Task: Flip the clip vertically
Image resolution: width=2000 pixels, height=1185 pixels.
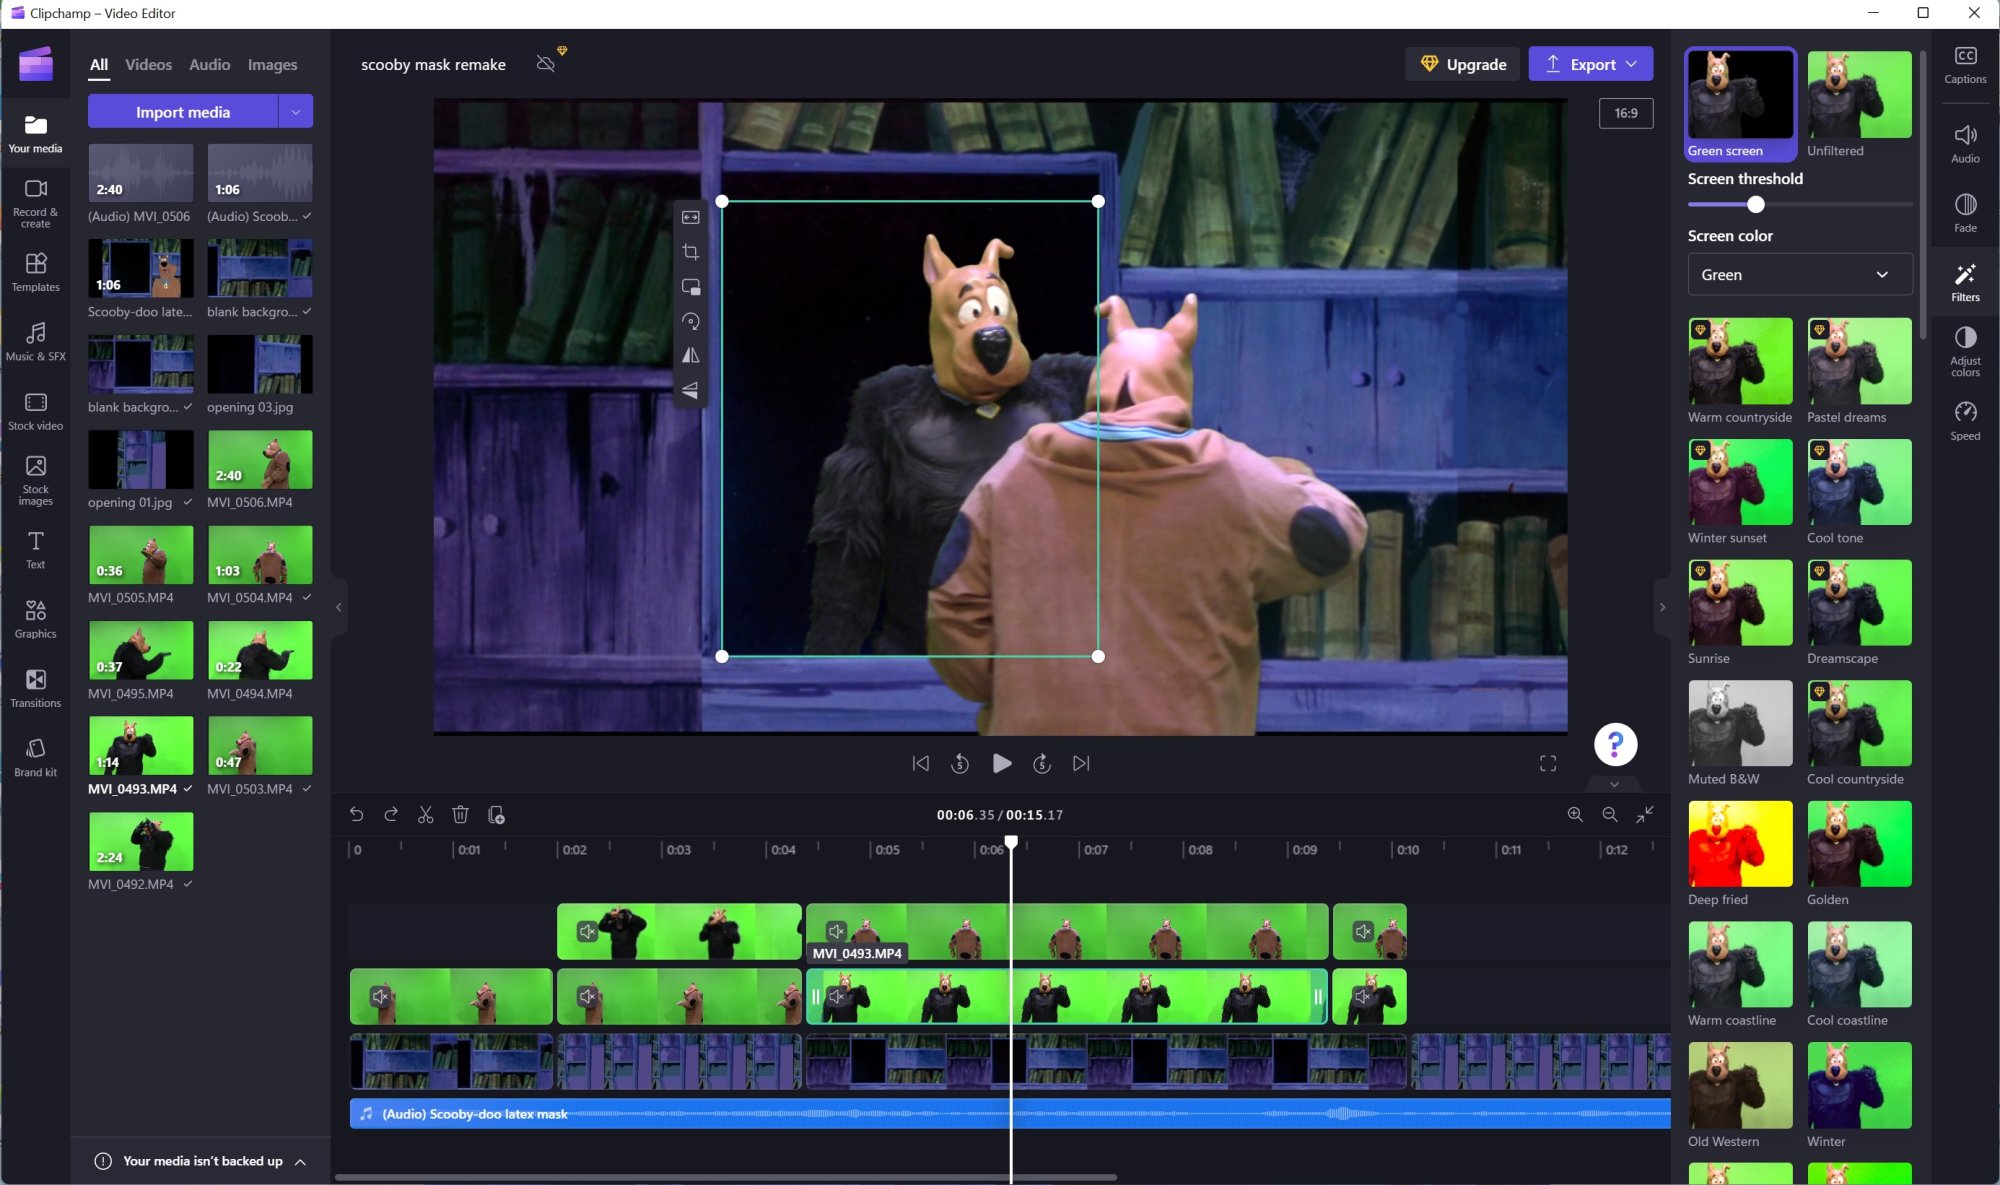Action: [x=690, y=390]
